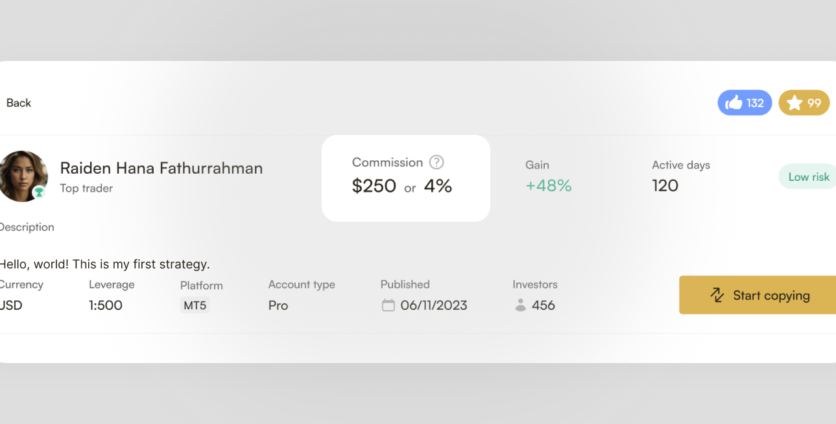The width and height of the screenshot is (836, 424).
Task: Open the trader profile photo
Action: tap(22, 175)
